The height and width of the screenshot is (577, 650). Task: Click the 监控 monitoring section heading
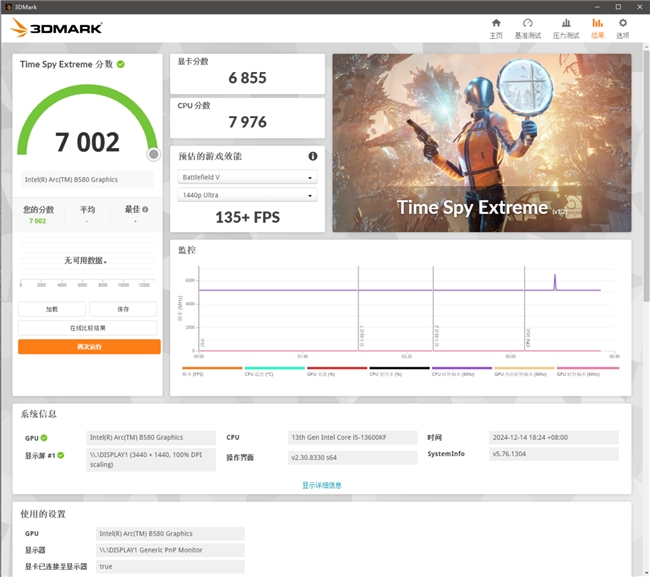pos(187,250)
